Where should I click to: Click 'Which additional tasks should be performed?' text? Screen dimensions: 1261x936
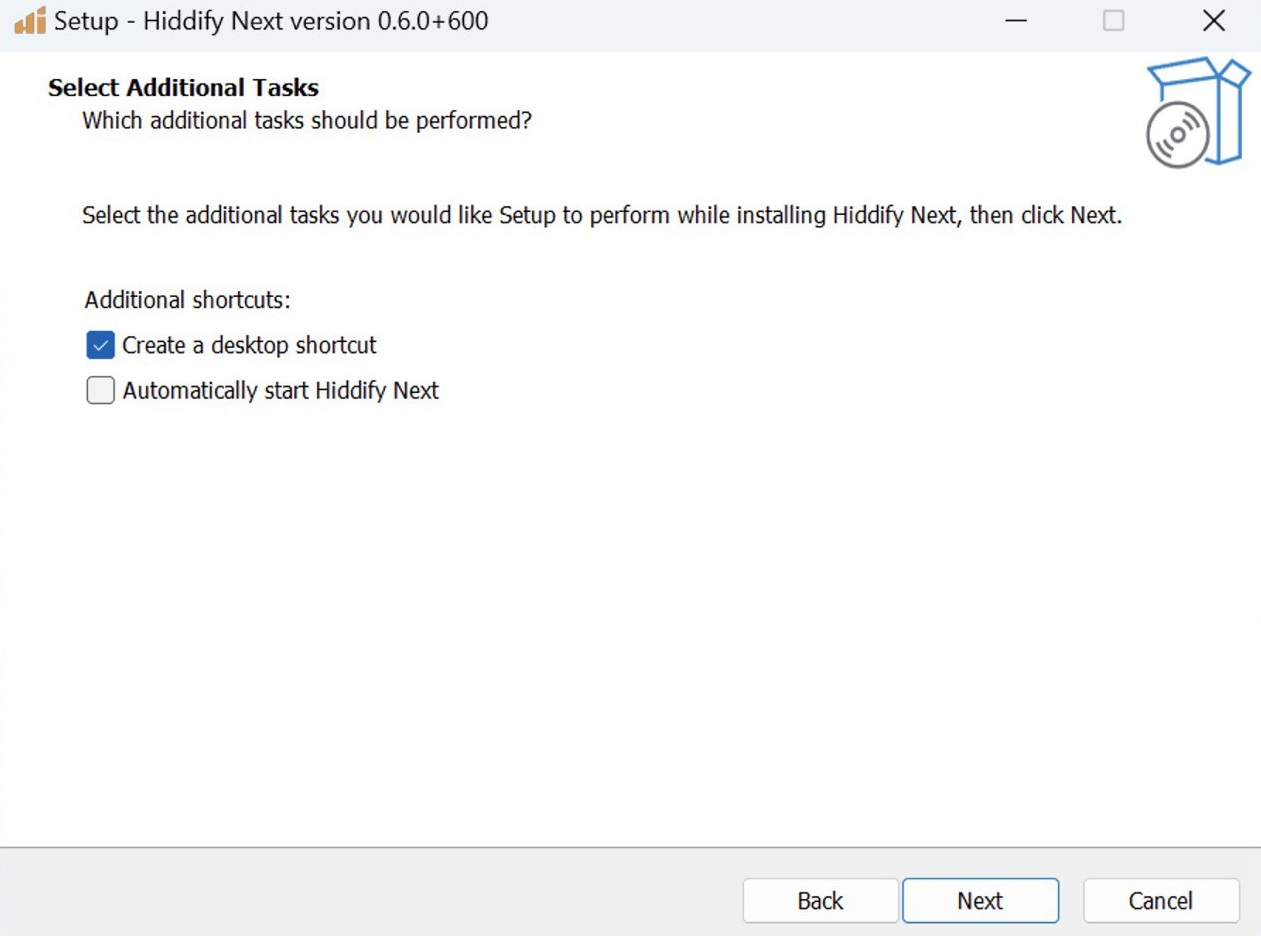pos(306,121)
